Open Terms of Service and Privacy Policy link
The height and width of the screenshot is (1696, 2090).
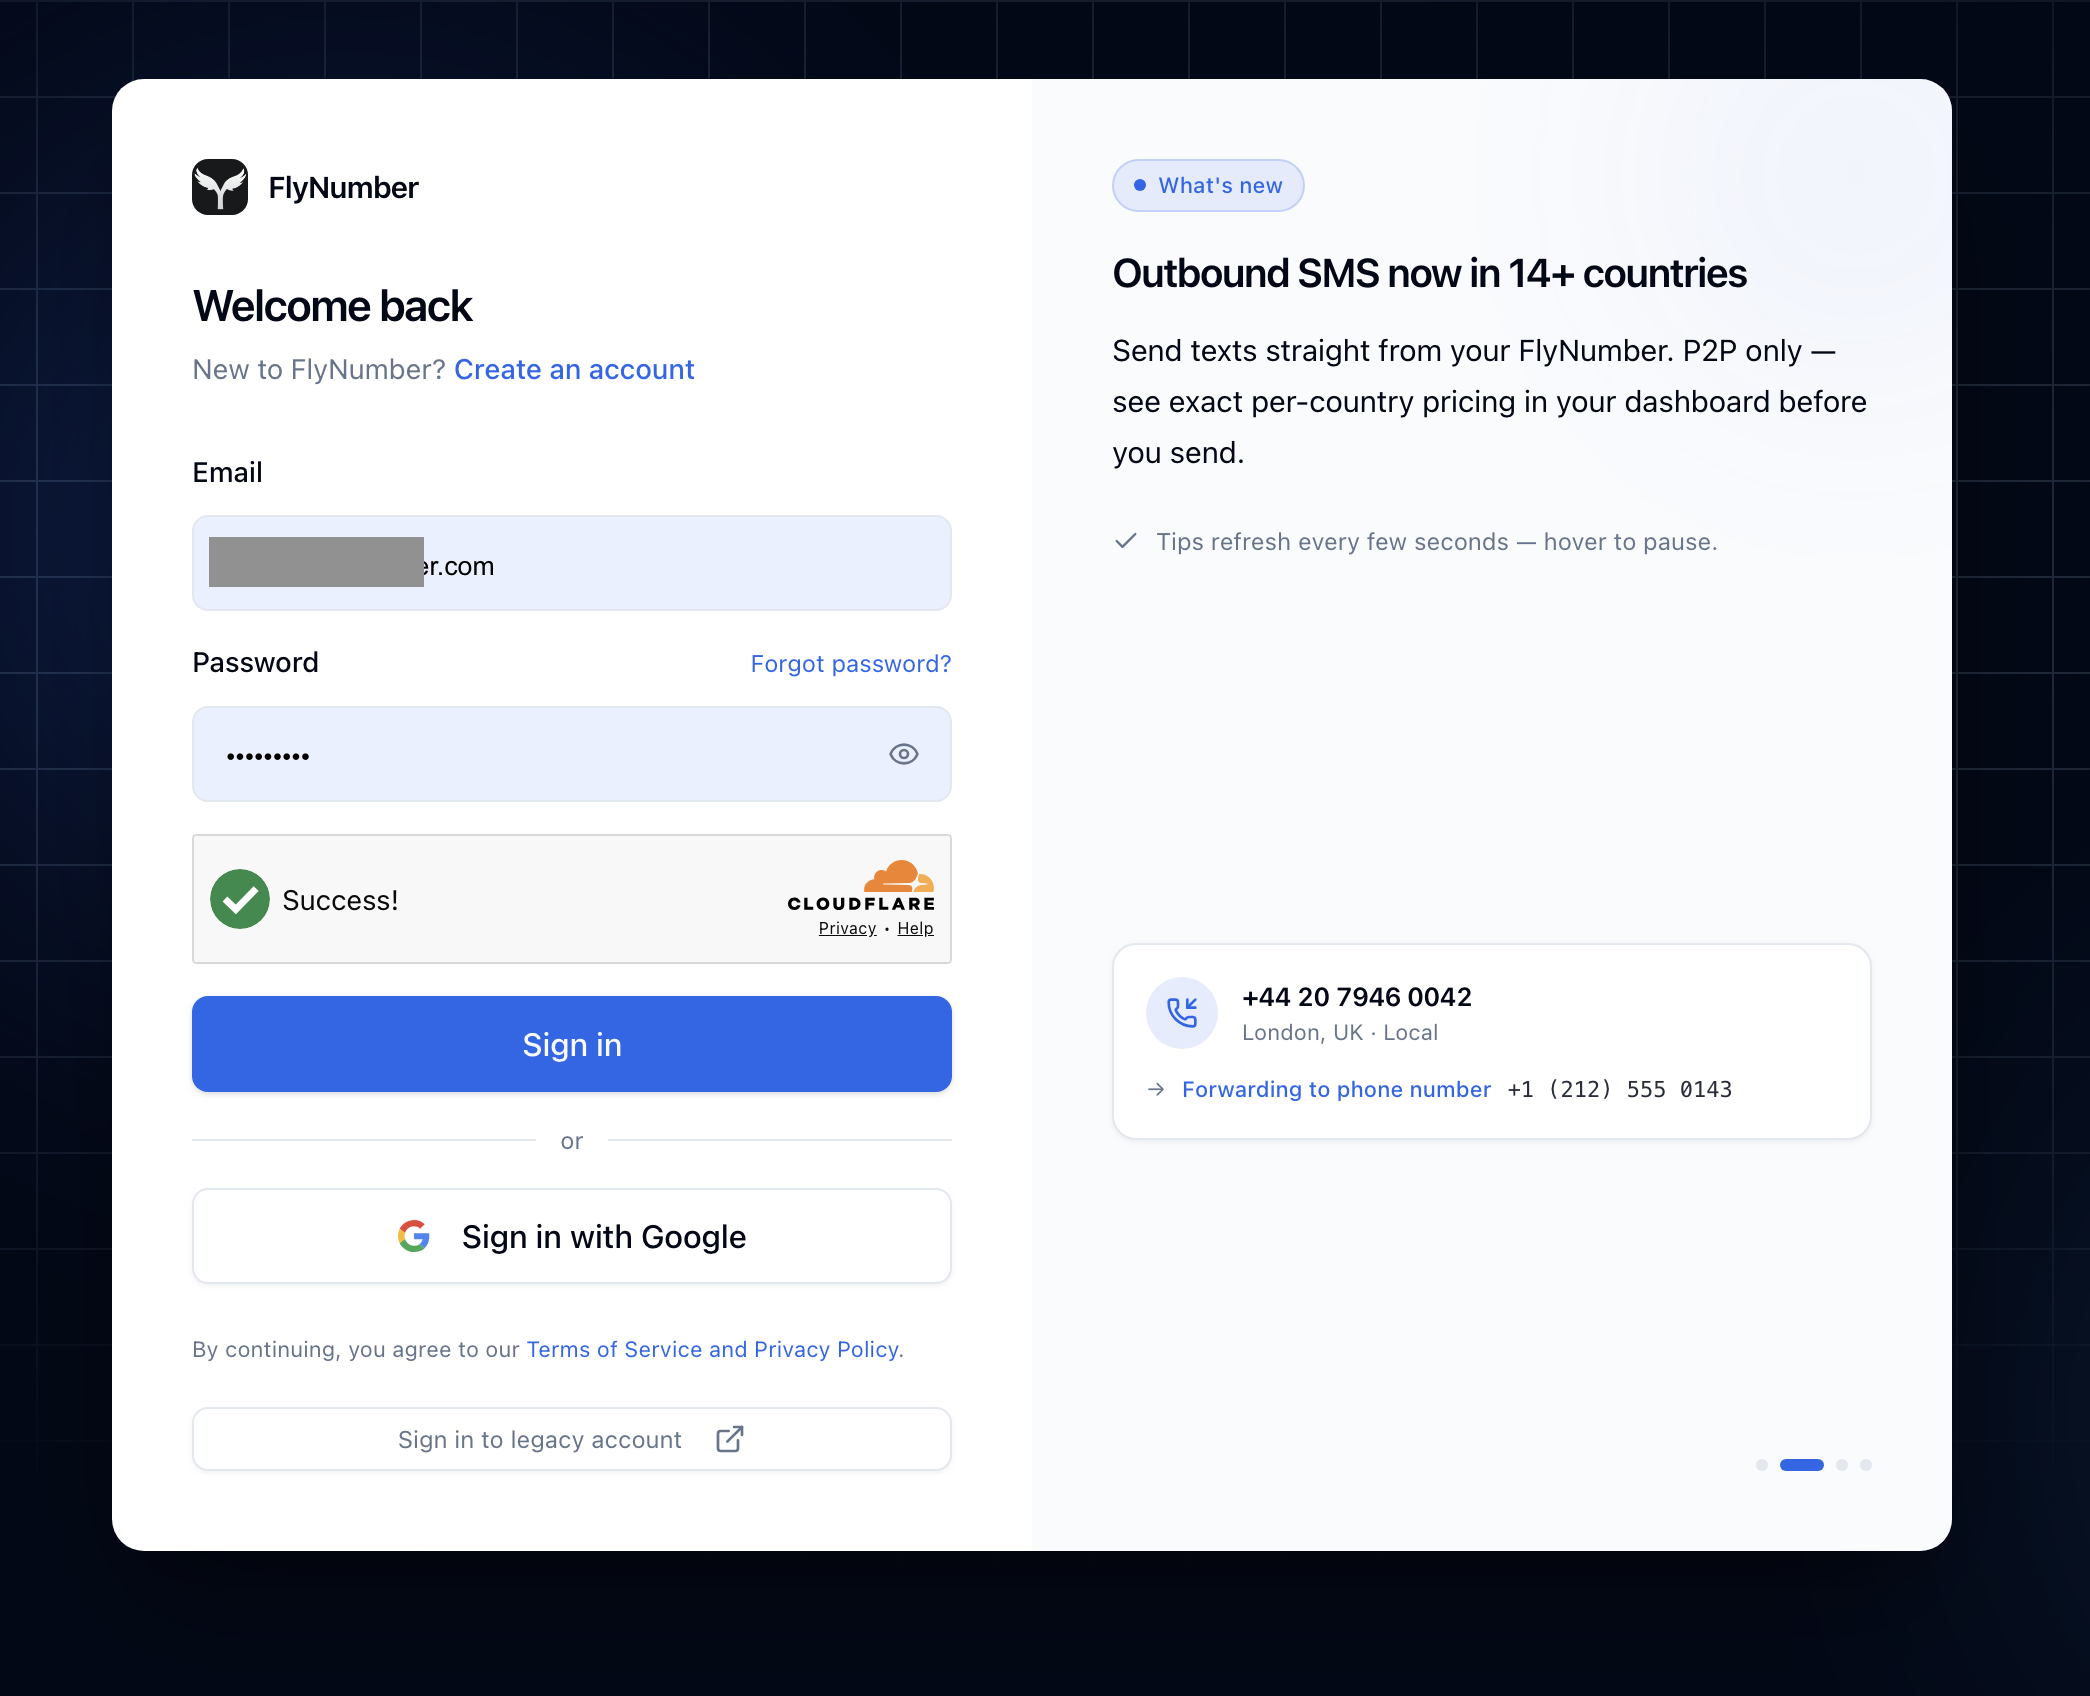(x=713, y=1349)
